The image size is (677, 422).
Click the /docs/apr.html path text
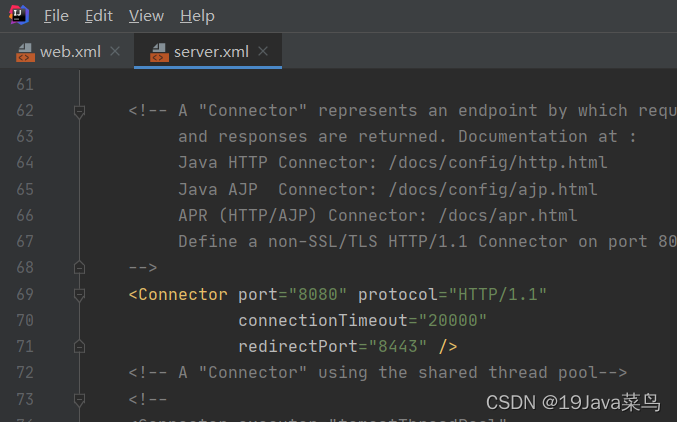pos(508,216)
